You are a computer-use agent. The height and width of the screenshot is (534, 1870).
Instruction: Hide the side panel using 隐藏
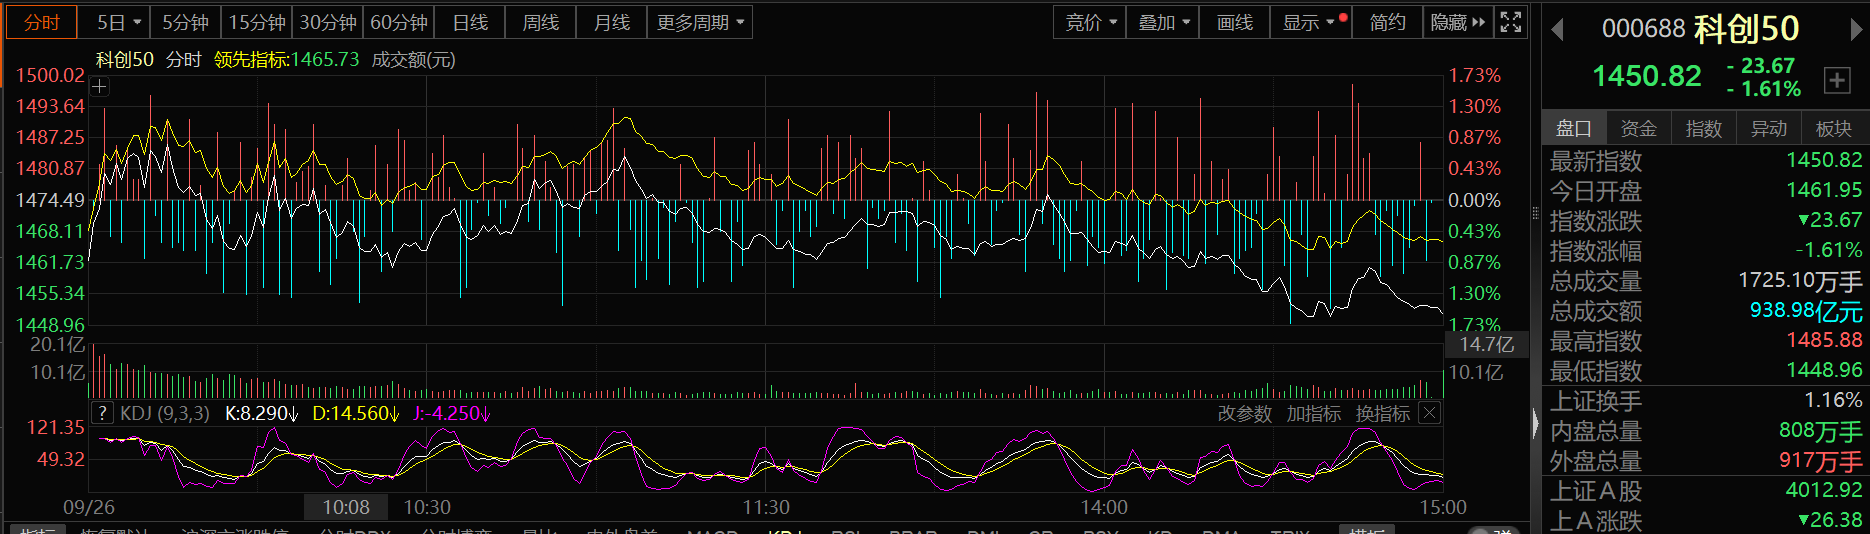pyautogui.click(x=1457, y=22)
